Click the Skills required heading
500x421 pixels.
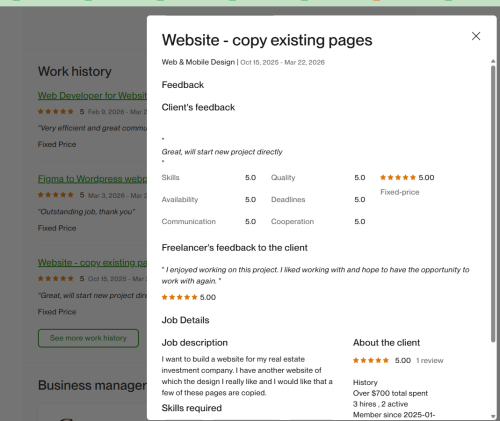pyautogui.click(x=192, y=408)
